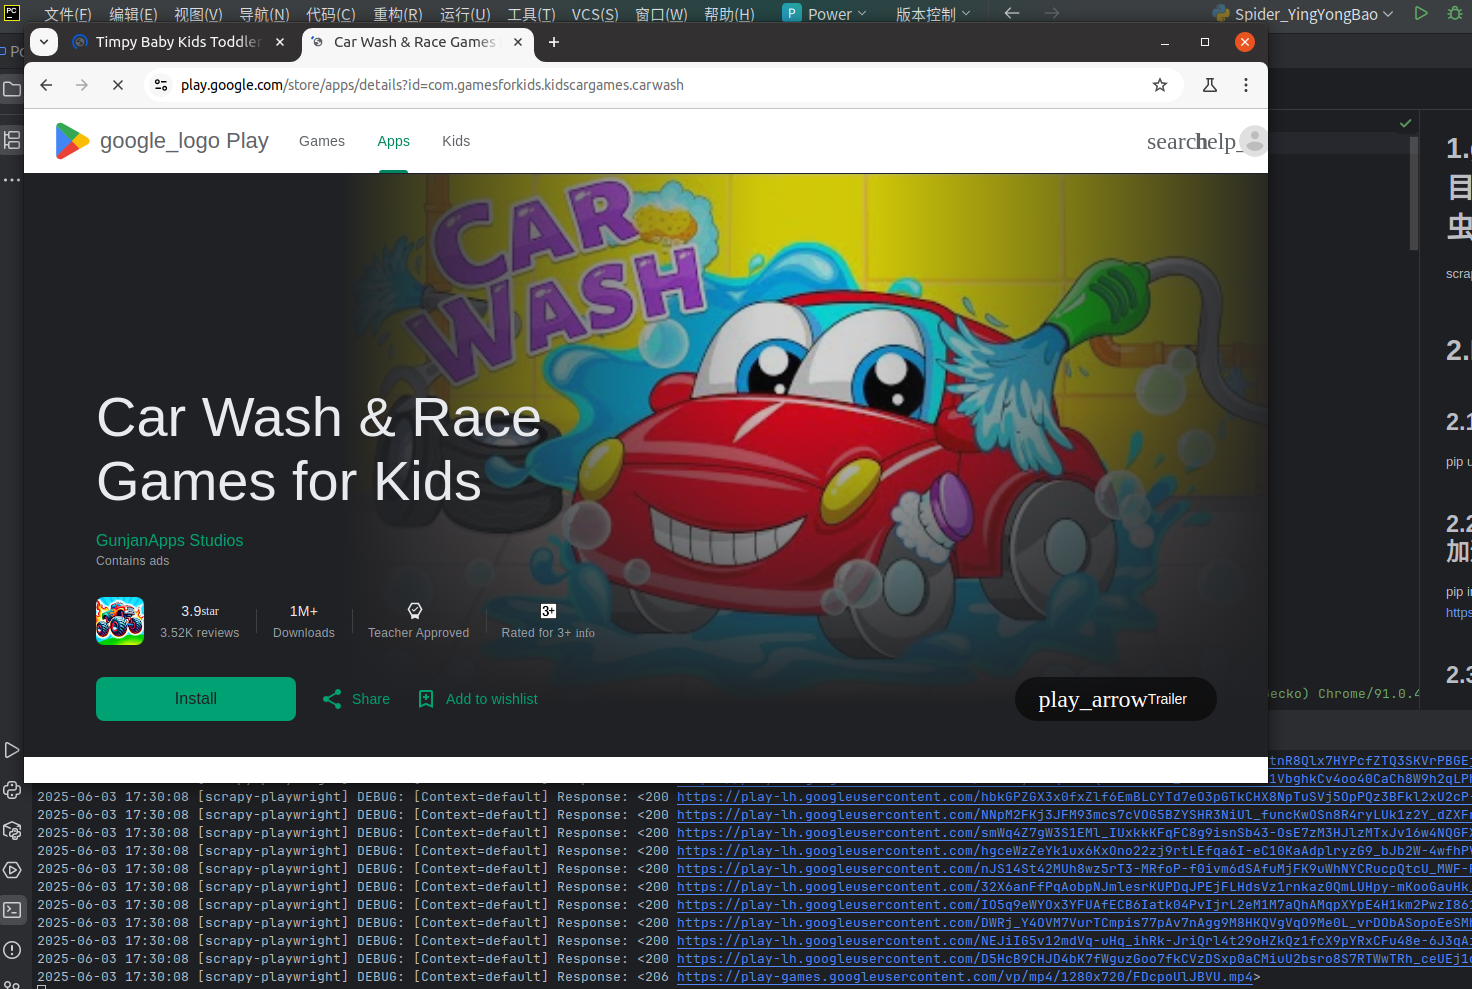This screenshot has width=1472, height=989.
Task: Click PyCharm editor vertical scrollbar
Action: [1414, 192]
